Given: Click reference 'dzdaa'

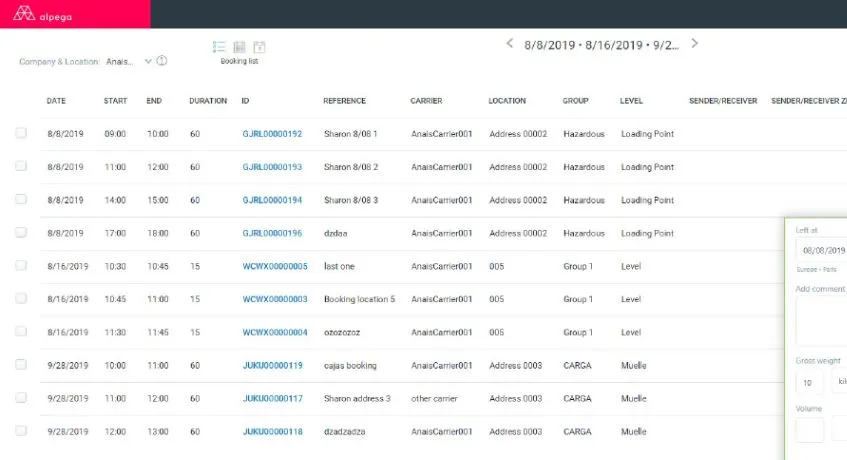Looking at the screenshot, I should pyautogui.click(x=335, y=233).
